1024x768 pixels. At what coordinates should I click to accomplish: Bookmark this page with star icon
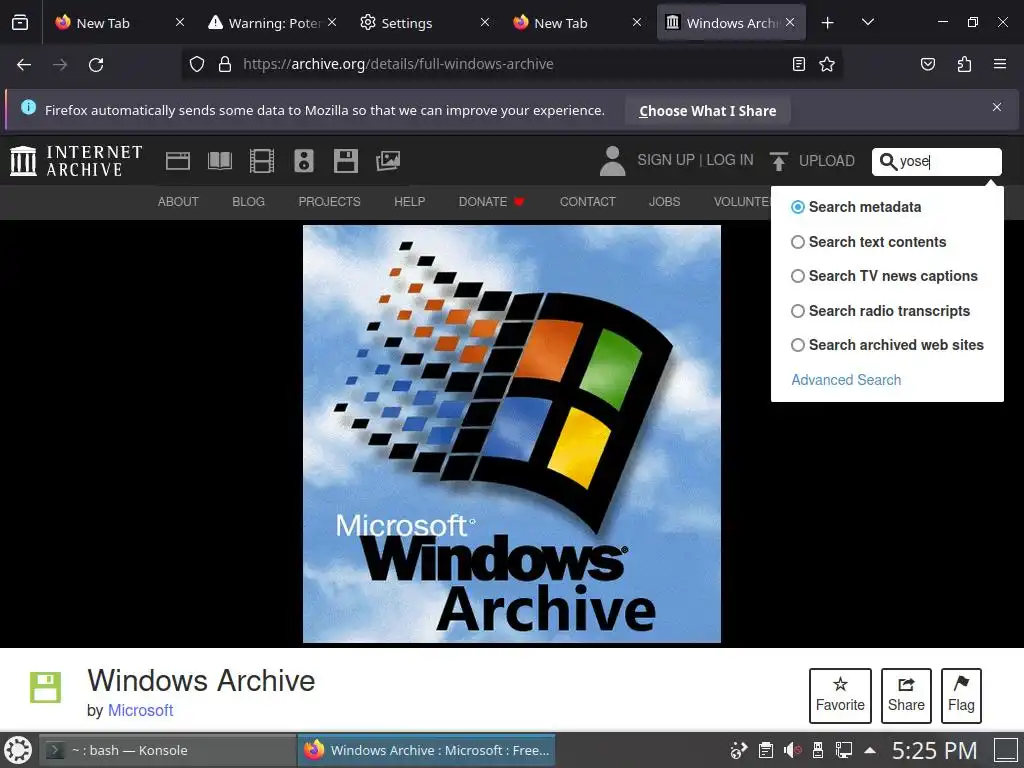tap(827, 64)
